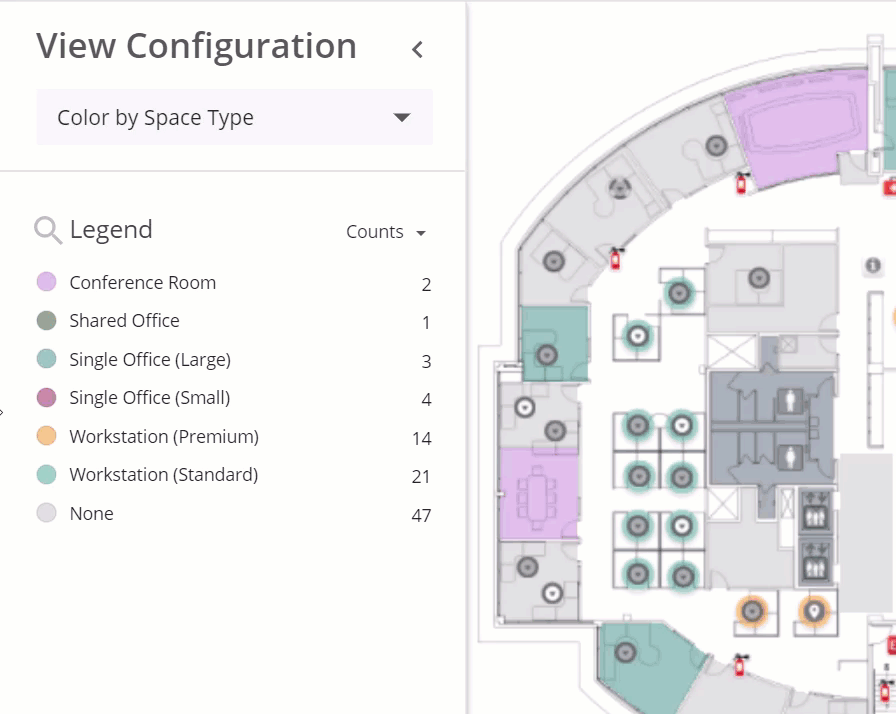
Task: Click the purple Conference Room color swatch
Action: pyautogui.click(x=46, y=282)
